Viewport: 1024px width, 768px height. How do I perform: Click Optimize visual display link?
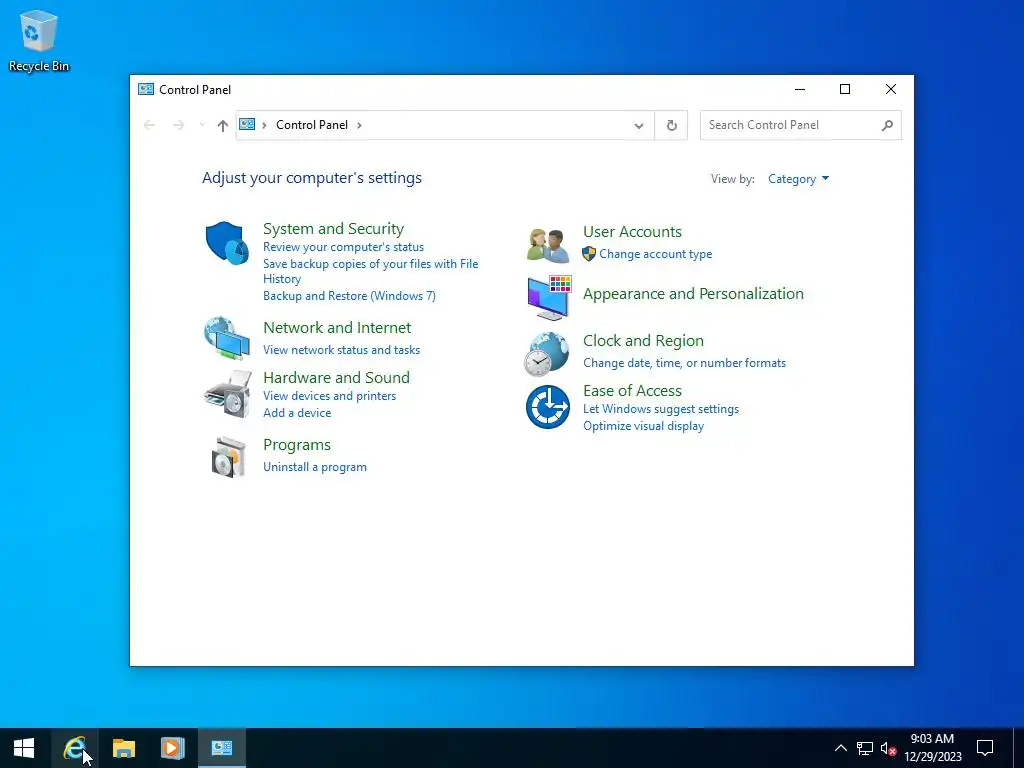643,426
